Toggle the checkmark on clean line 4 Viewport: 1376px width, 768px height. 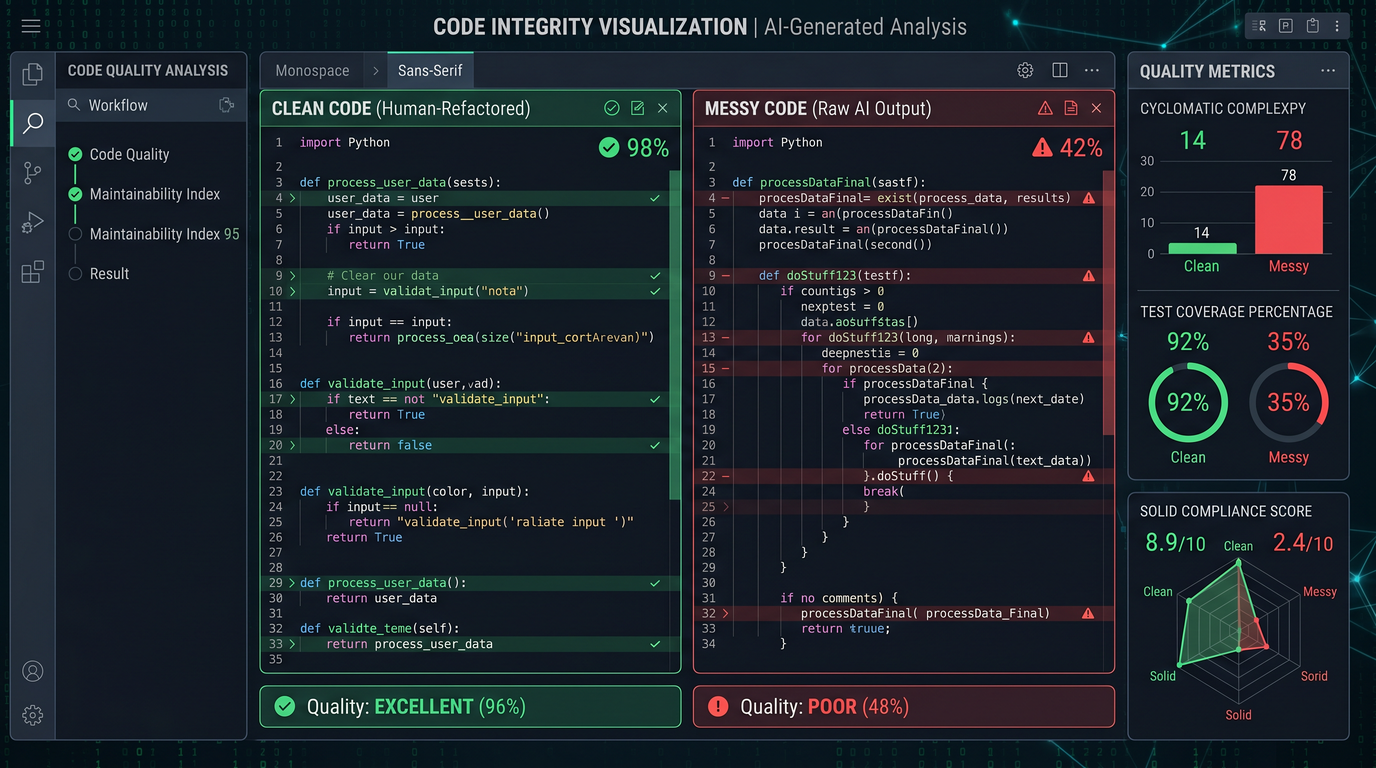[x=655, y=198]
